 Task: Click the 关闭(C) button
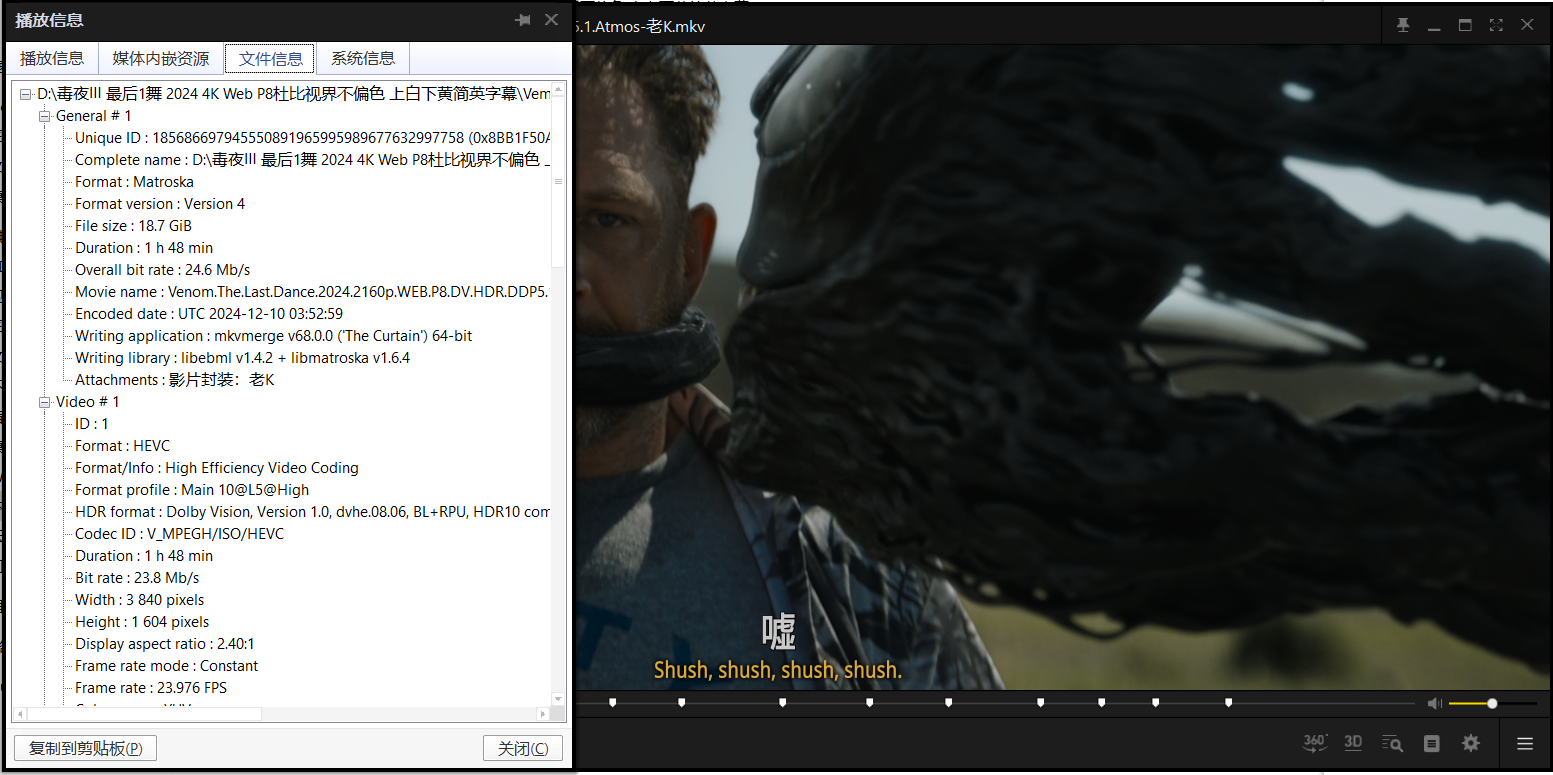[523, 748]
